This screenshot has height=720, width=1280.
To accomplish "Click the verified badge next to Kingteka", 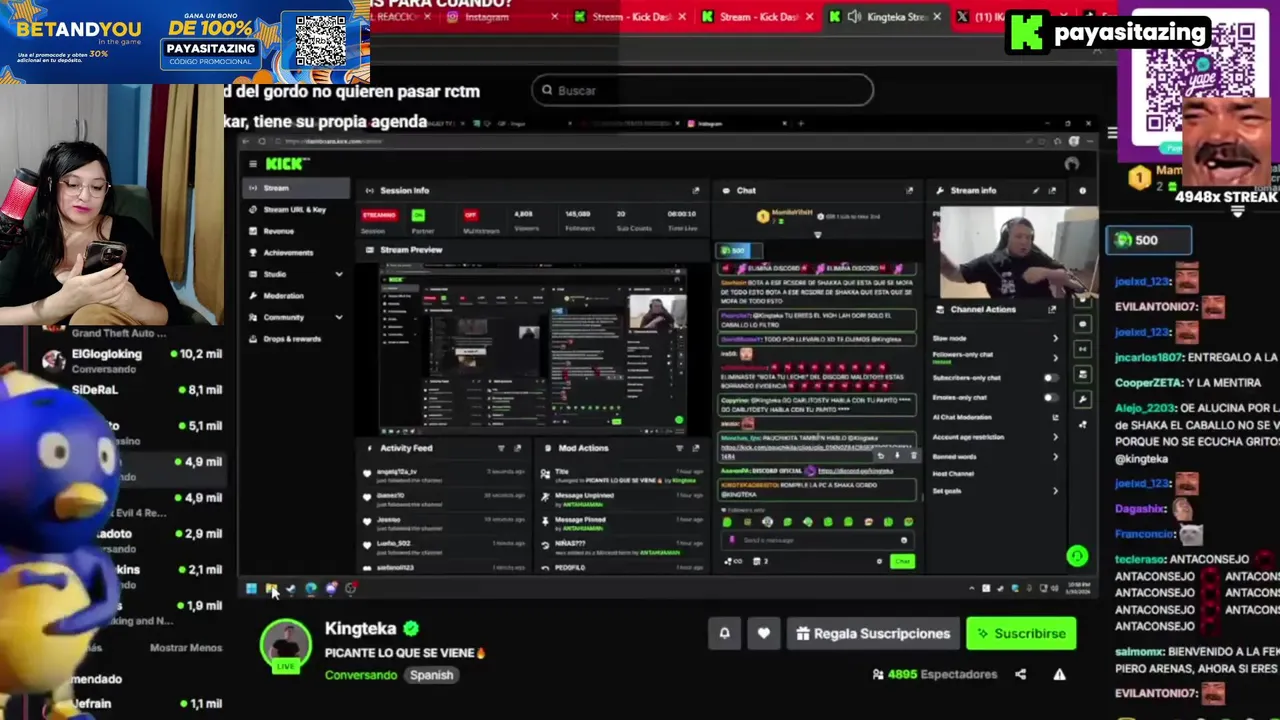I will click(411, 629).
